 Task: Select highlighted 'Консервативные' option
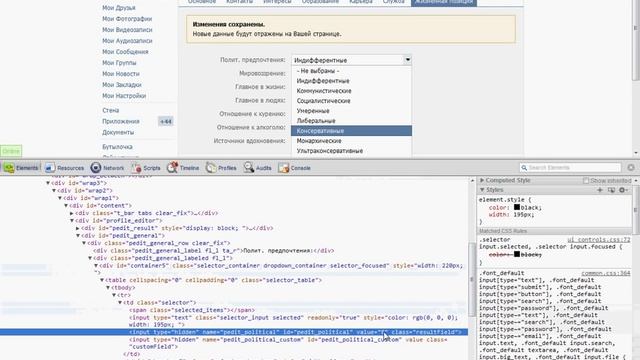[x=351, y=131]
